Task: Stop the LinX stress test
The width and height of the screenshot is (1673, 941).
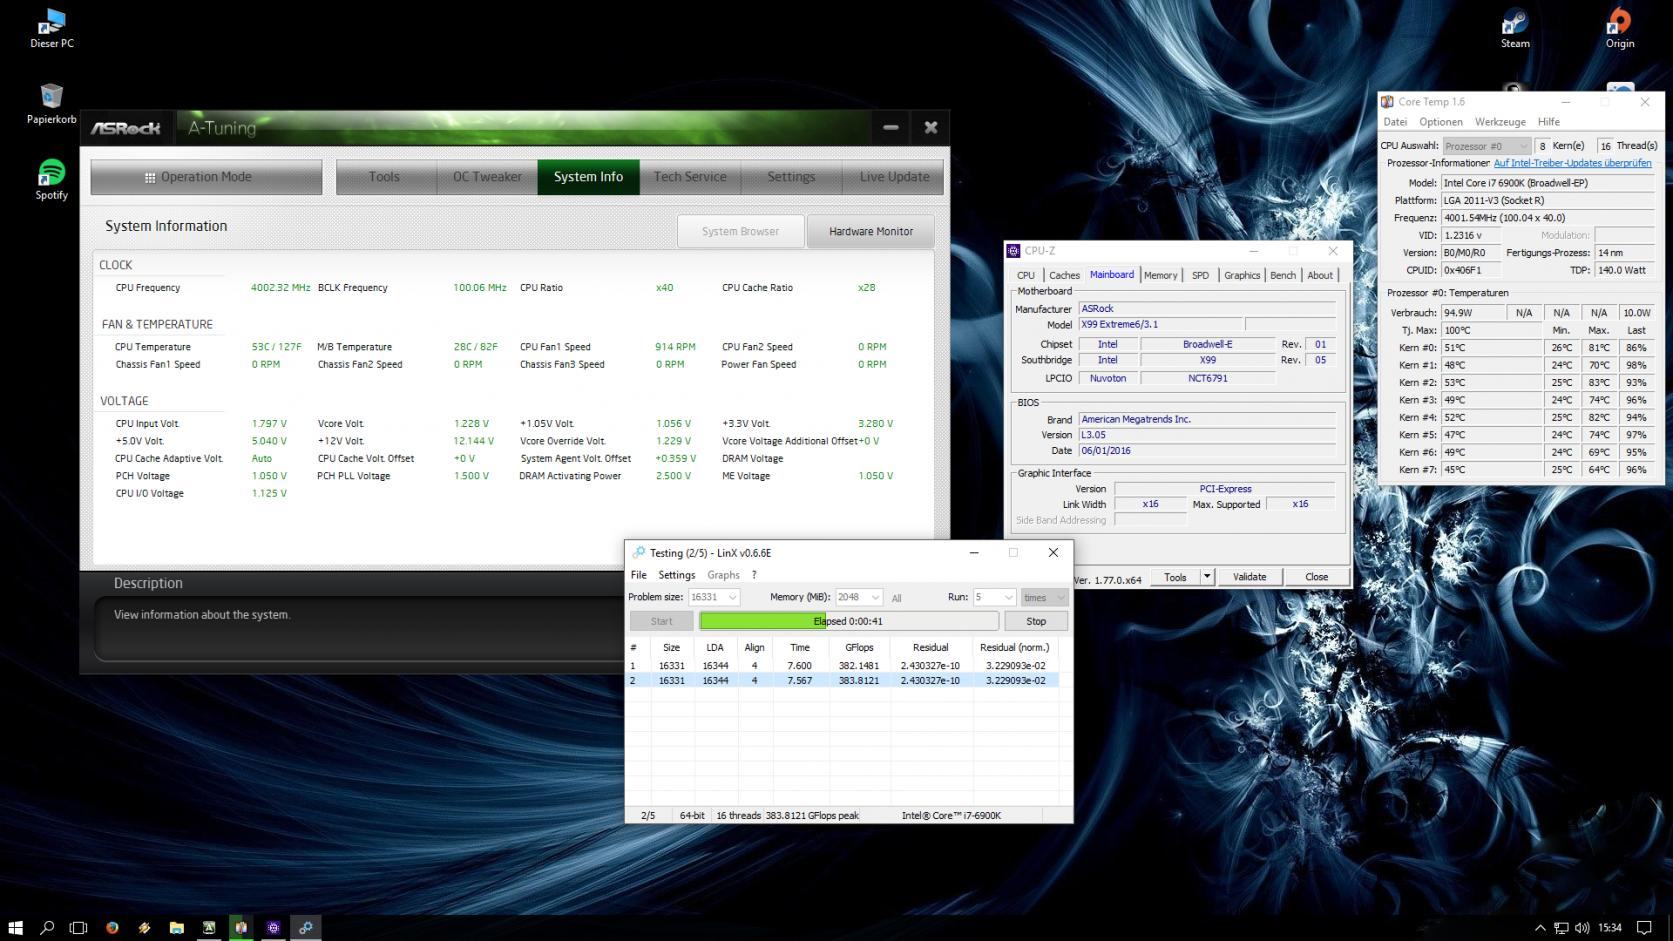Action: pos(1036,621)
